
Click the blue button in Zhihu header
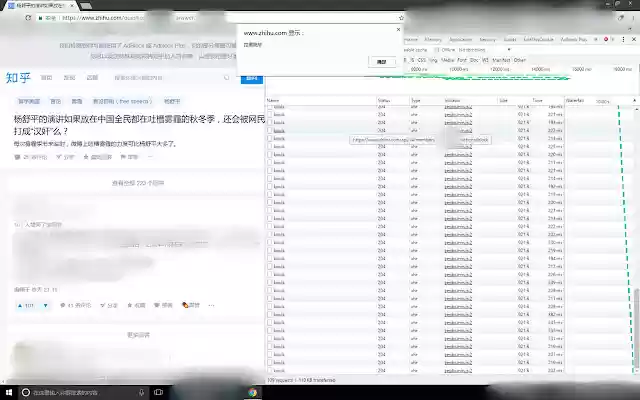pyautogui.click(x=252, y=78)
